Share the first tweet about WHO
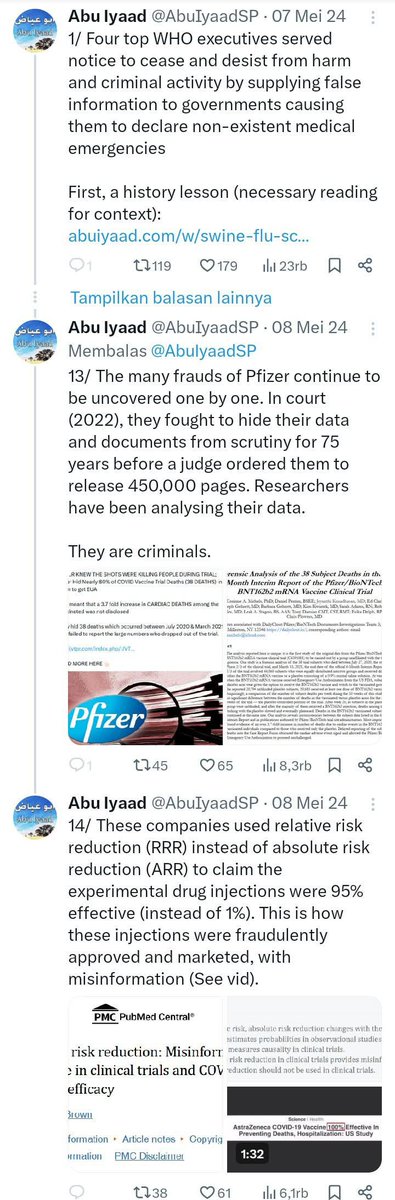 point(365,266)
